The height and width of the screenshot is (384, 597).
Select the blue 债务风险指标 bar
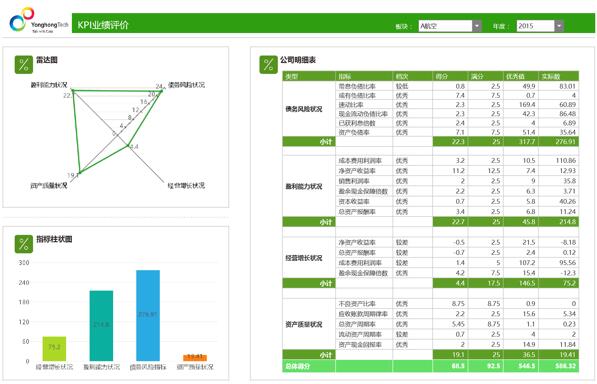coord(148,315)
